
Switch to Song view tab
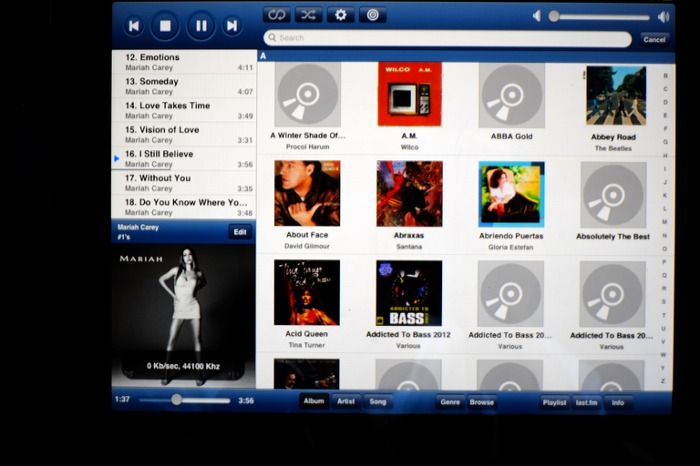pos(378,401)
